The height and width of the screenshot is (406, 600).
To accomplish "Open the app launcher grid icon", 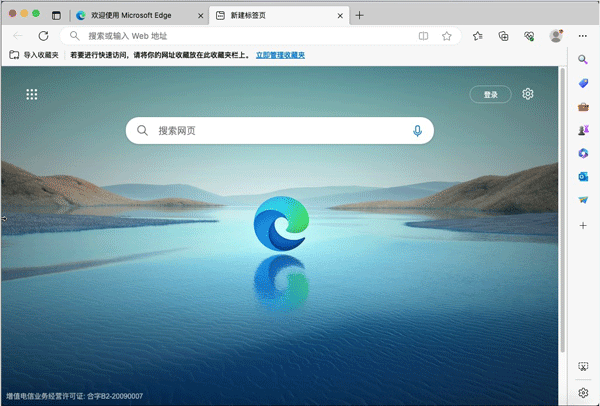I will 32,94.
